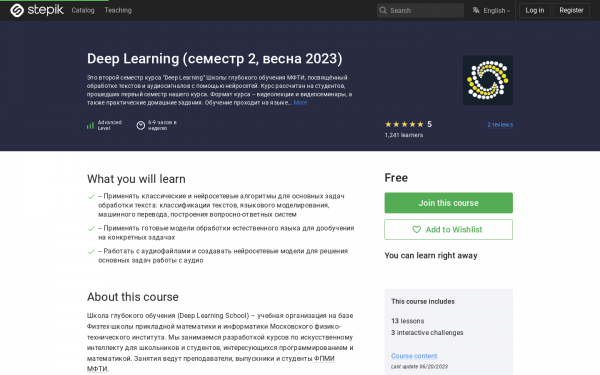
Task: Click the More link in description
Action: (300, 103)
